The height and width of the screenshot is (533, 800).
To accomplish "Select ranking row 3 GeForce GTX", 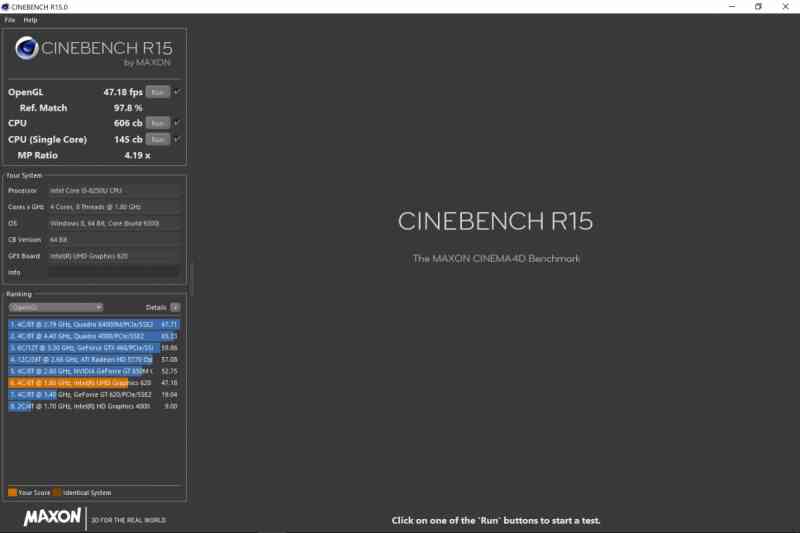I will coord(94,348).
